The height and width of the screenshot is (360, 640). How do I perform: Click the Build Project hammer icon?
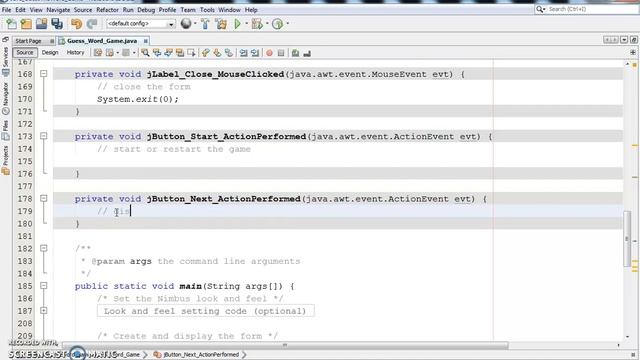click(x=205, y=24)
